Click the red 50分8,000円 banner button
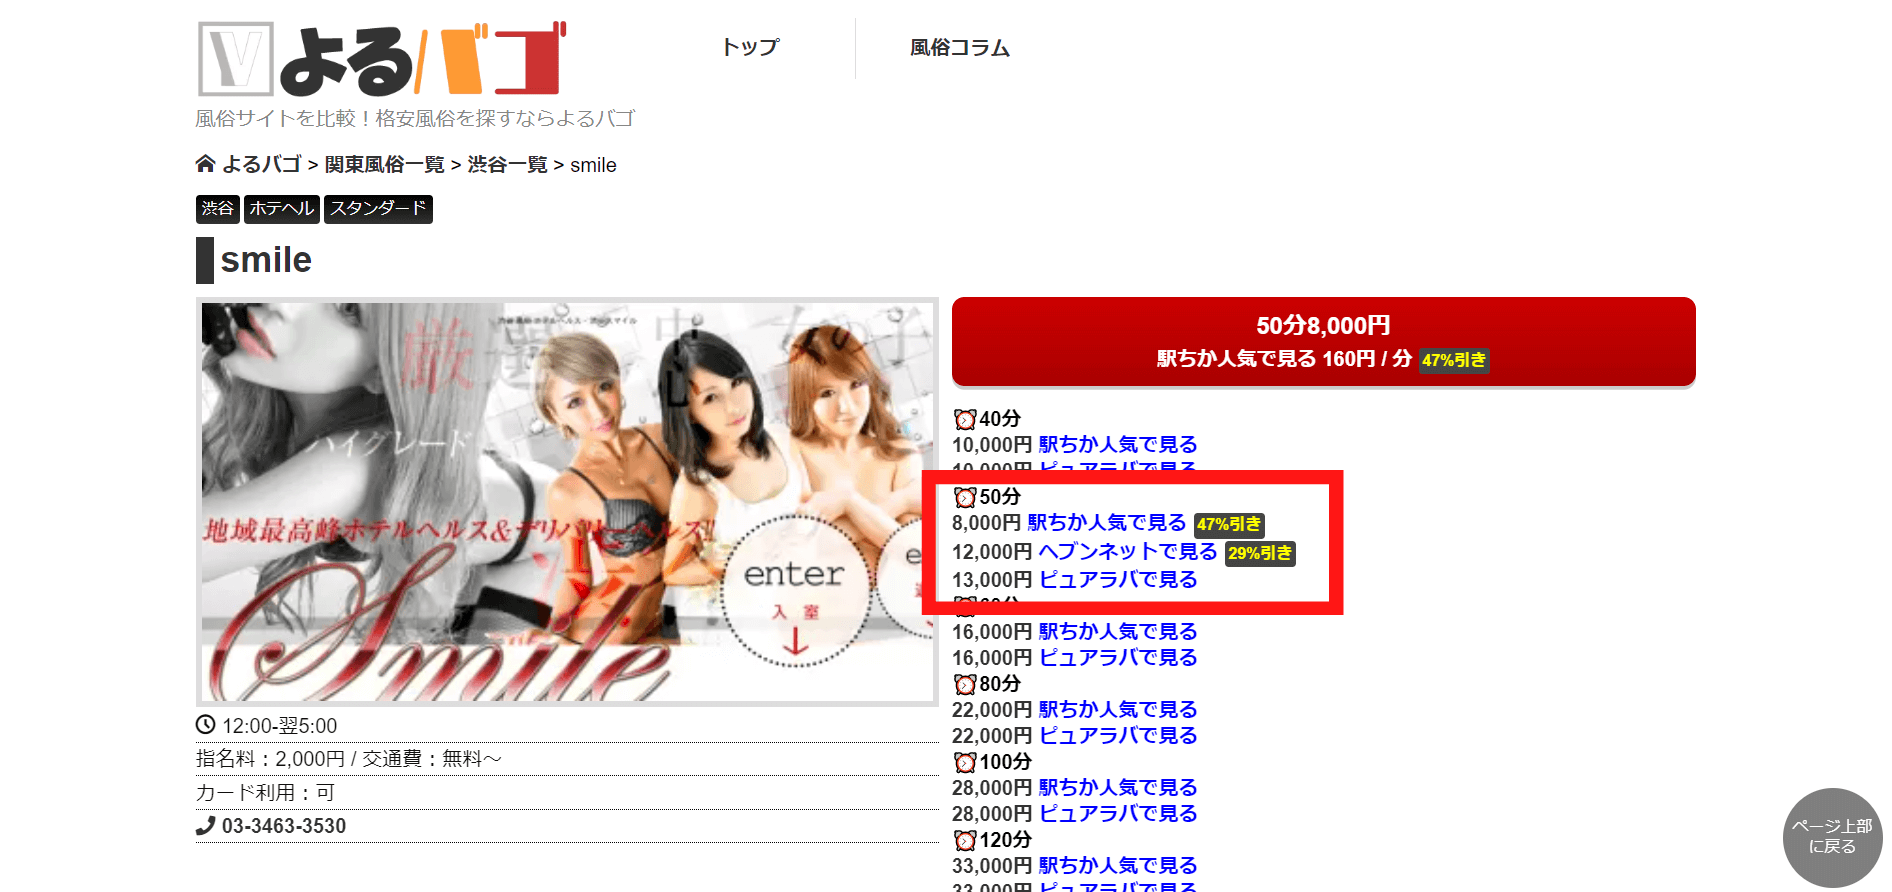The image size is (1892, 892). 1322,341
